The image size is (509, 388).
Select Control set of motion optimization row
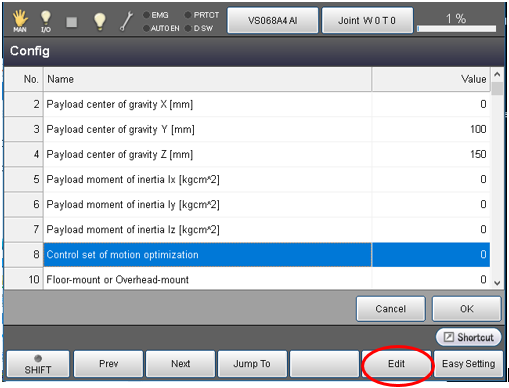247,255
